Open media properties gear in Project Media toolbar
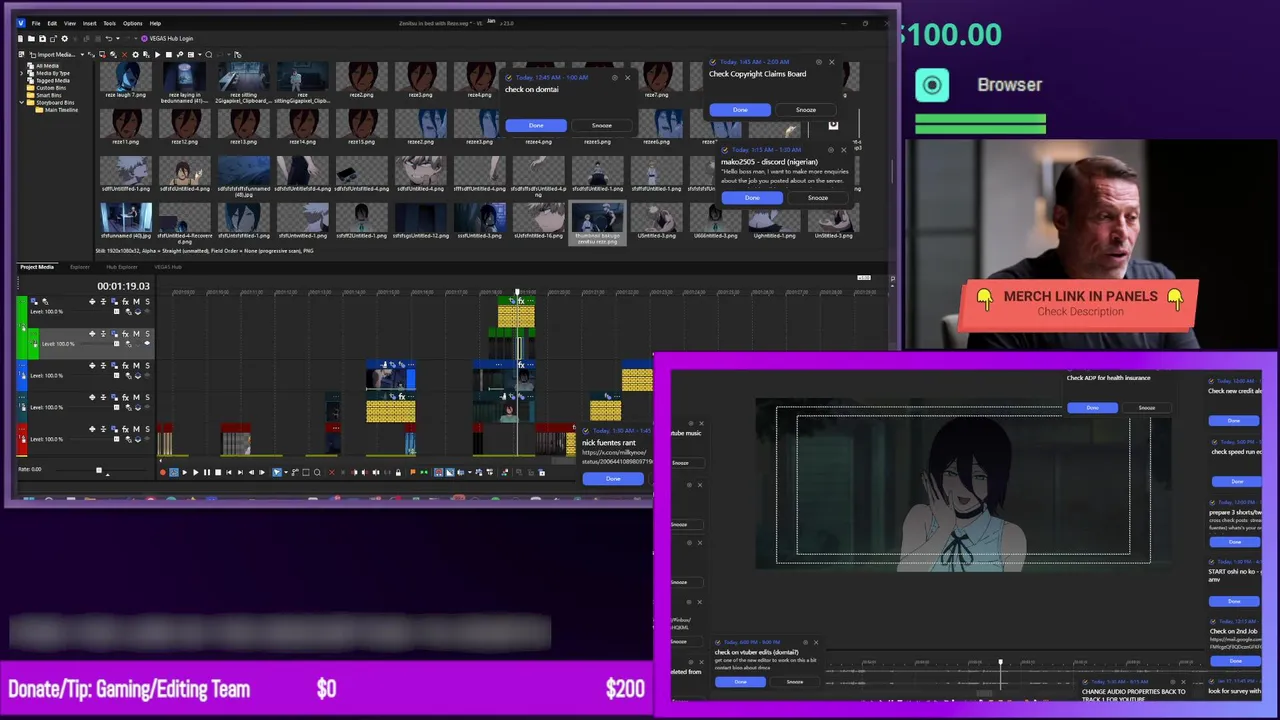The image size is (1280, 720). pyautogui.click(x=135, y=54)
